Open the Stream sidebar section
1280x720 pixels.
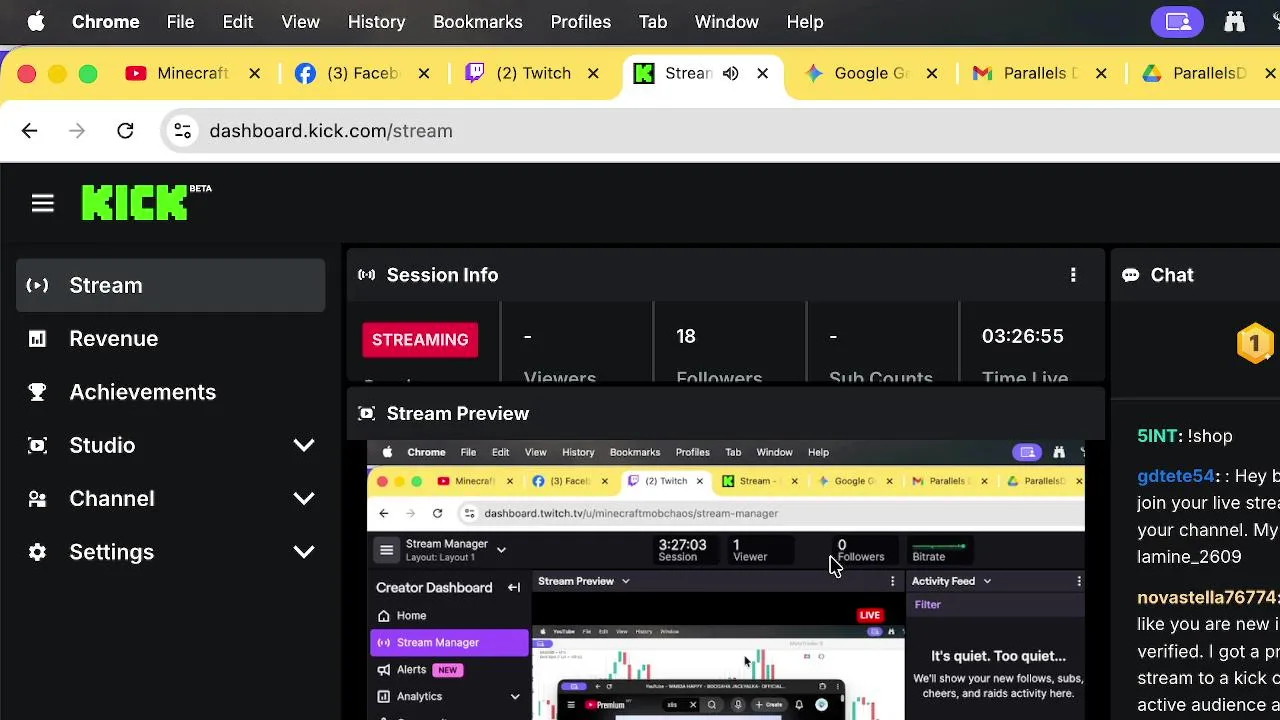[170, 285]
